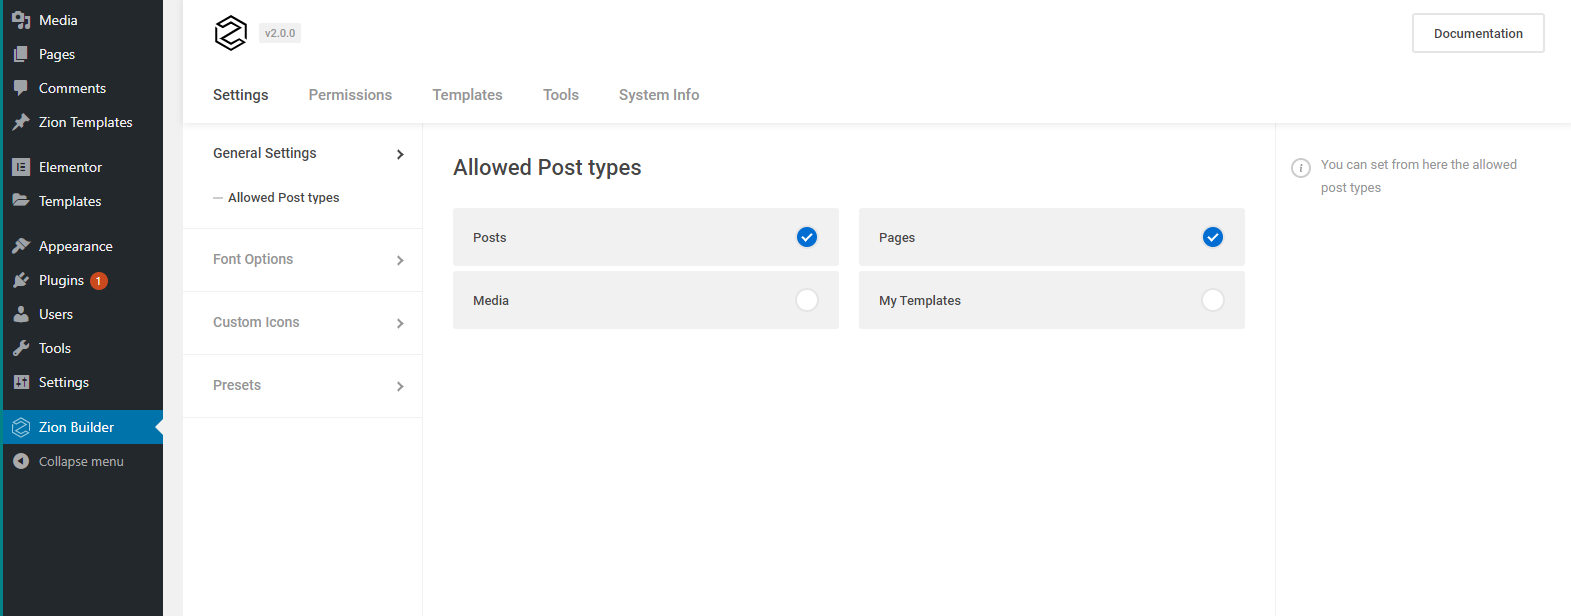
Task: Click the Collapse menu arrow icon
Action: point(21,461)
